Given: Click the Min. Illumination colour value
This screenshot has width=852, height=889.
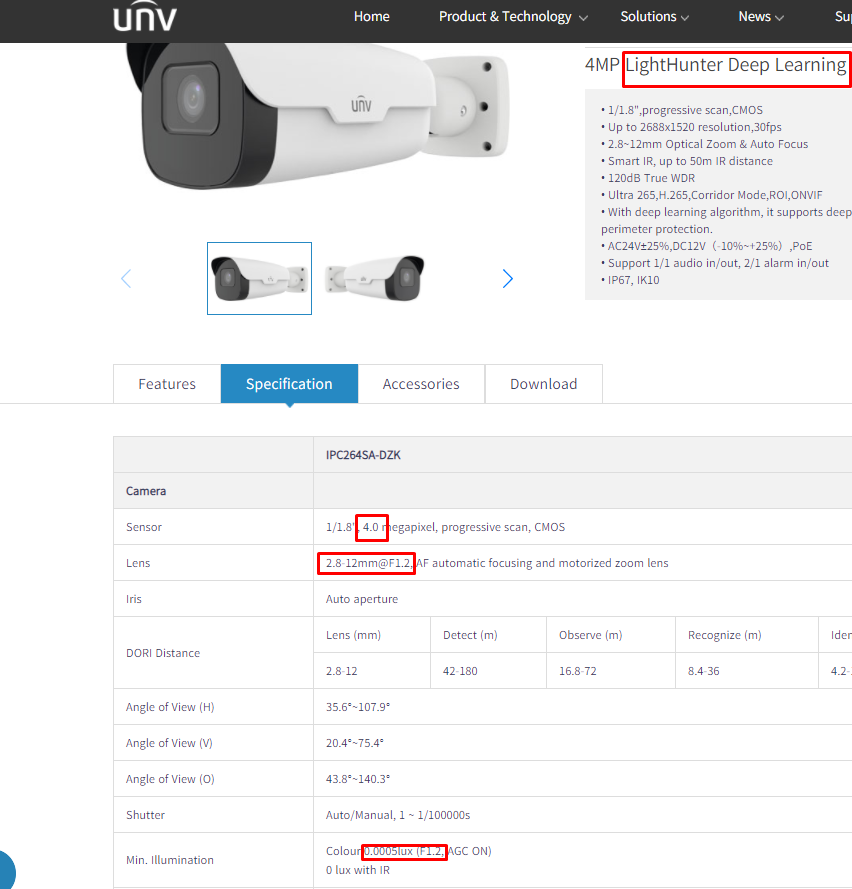Looking at the screenshot, I should coord(408,851).
